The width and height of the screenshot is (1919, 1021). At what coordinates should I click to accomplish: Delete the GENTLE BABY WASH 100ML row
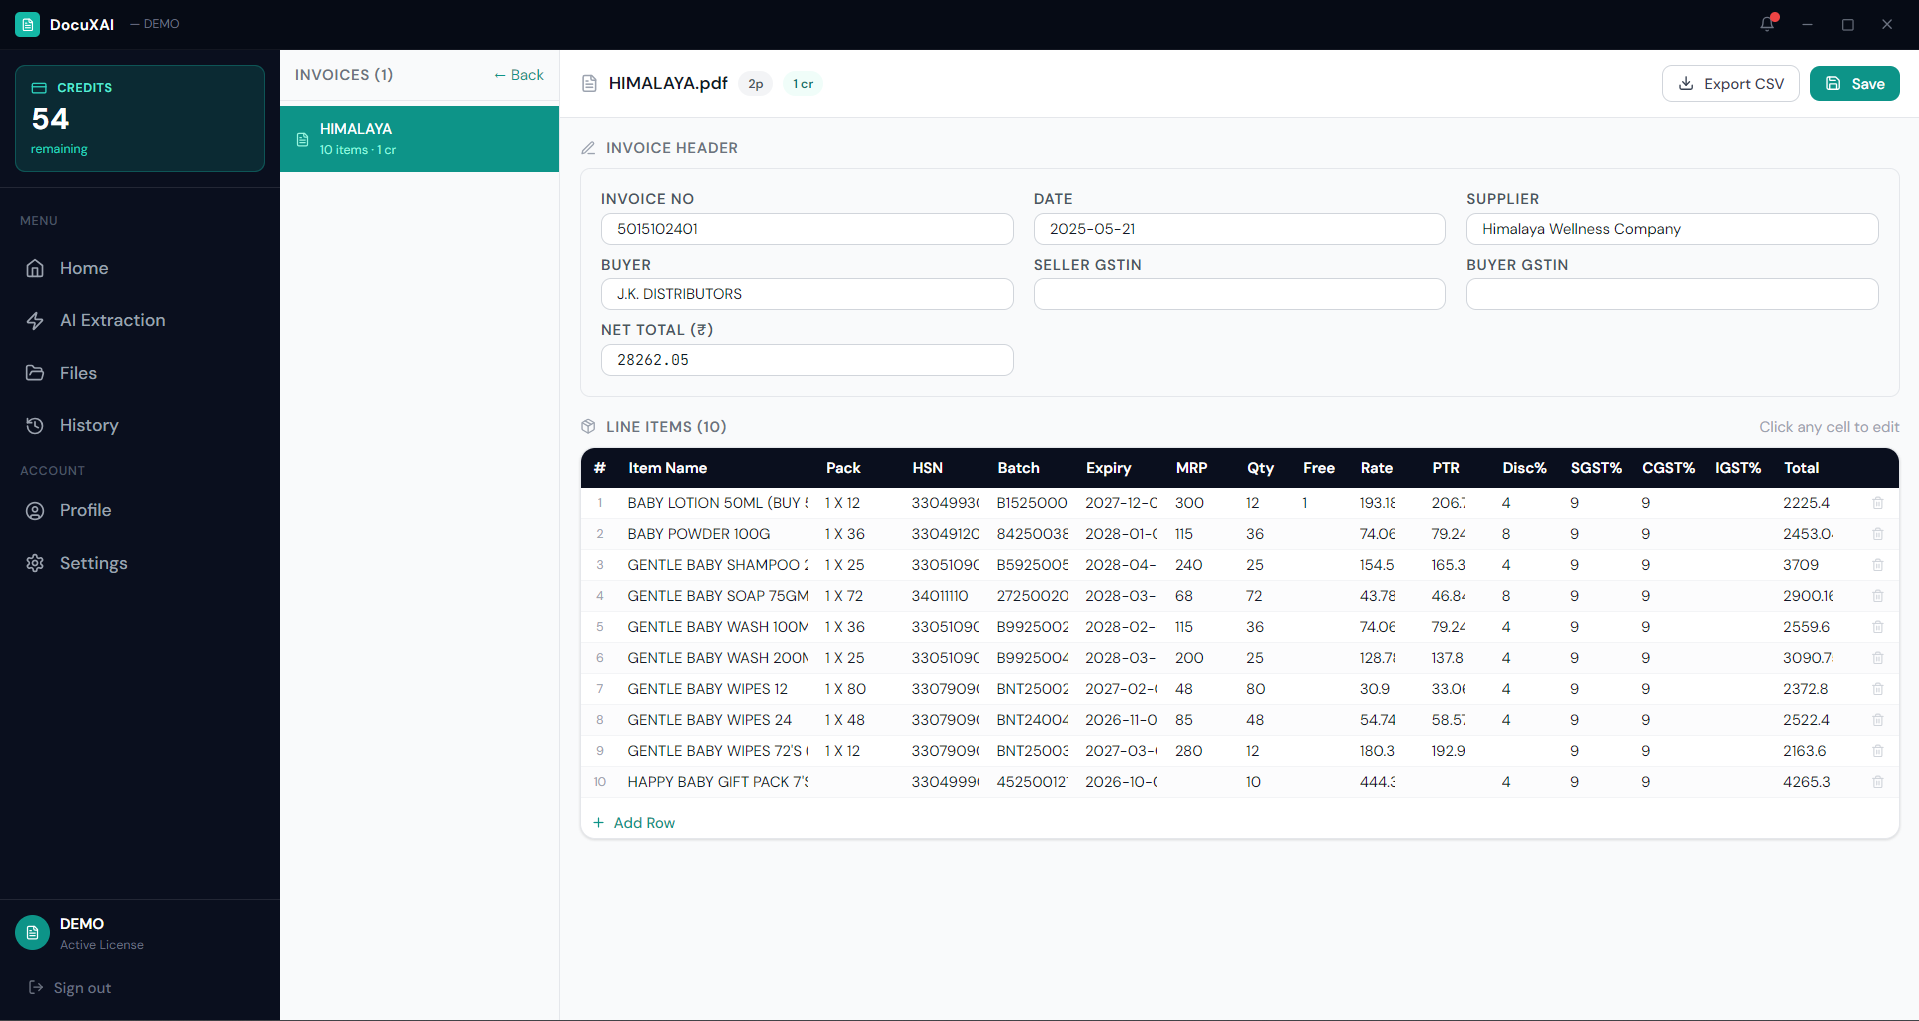click(x=1878, y=627)
